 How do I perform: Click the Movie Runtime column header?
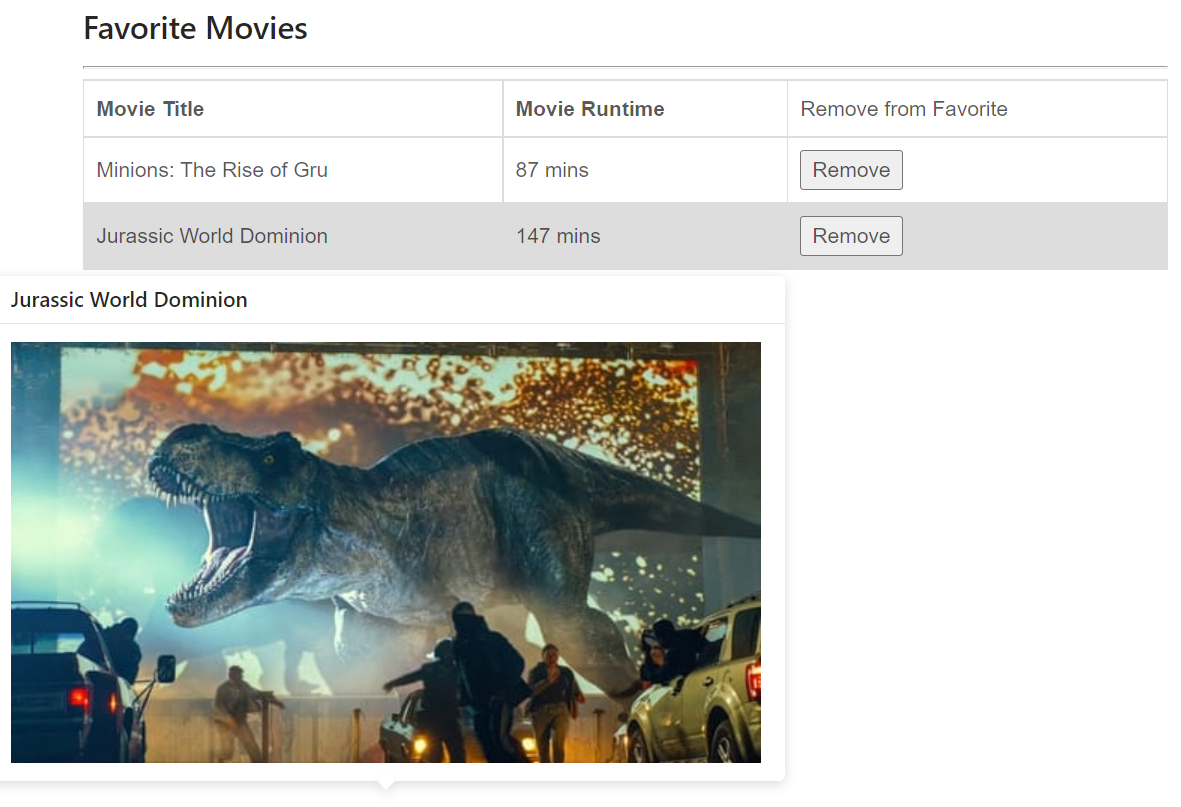[x=645, y=109]
